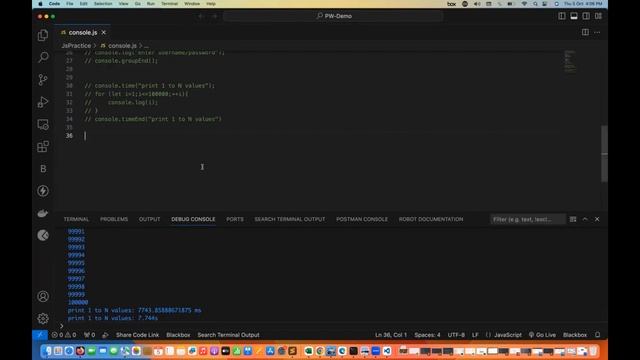The height and width of the screenshot is (360, 640).
Task: Click the JsPractice breadcrumb folder
Action: coord(76,46)
